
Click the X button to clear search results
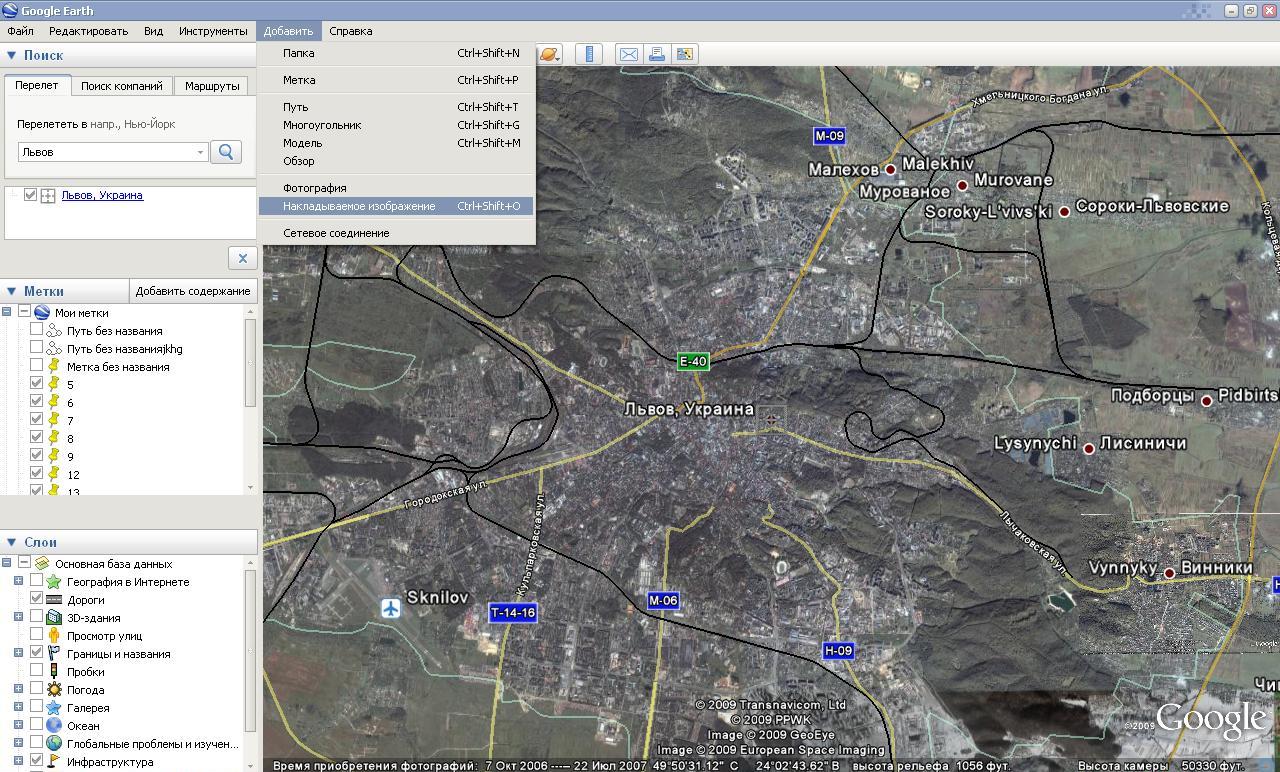point(242,258)
